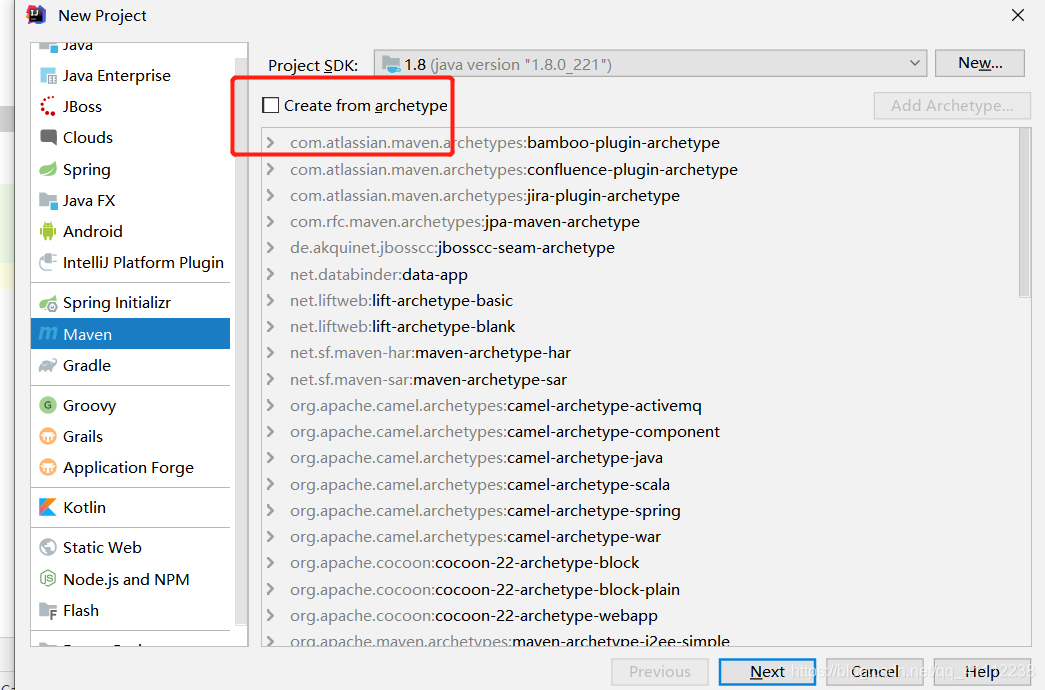Expand maven-archetype-har chevron

(271, 353)
